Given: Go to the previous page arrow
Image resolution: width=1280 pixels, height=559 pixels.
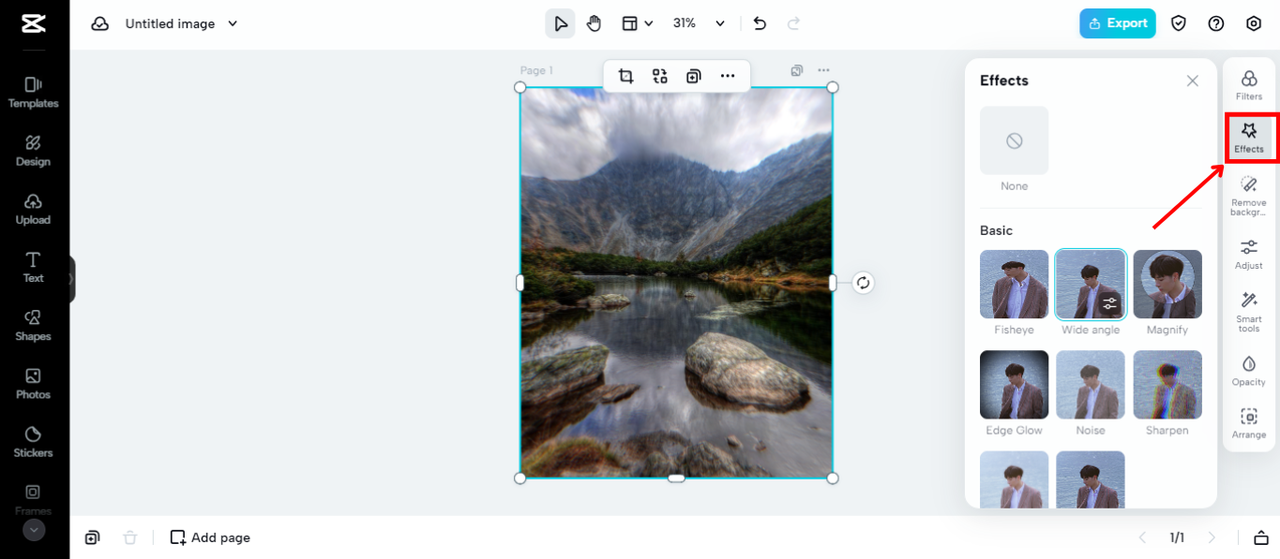Looking at the screenshot, I should 1143,537.
